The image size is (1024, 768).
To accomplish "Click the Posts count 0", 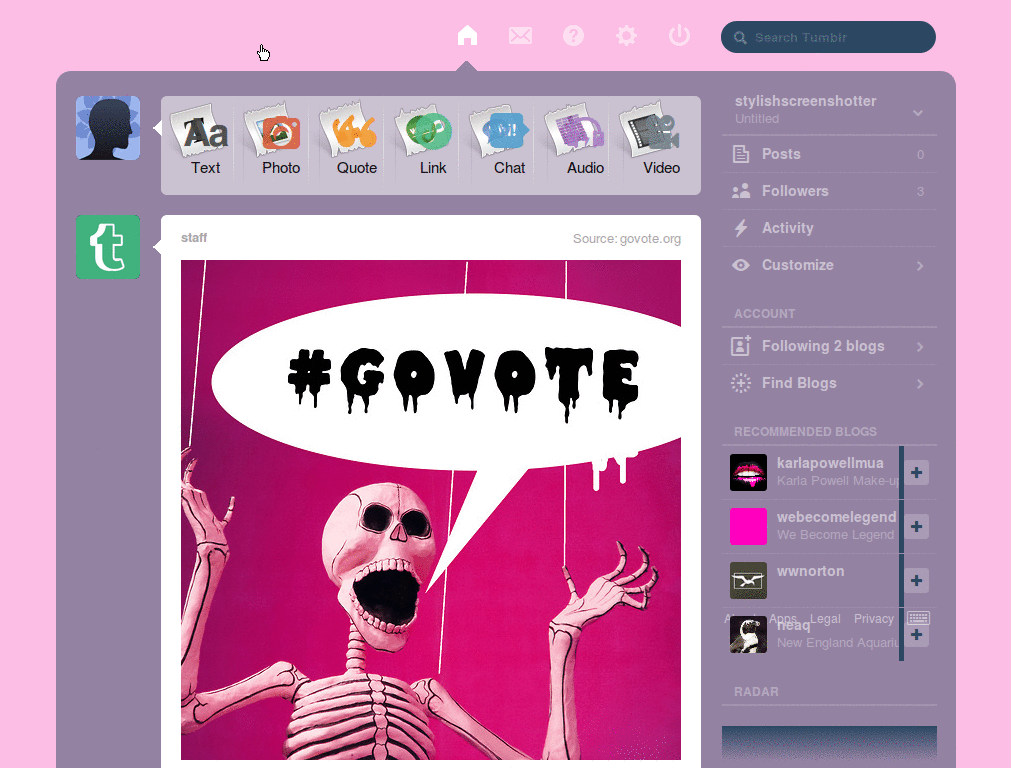I will (x=920, y=155).
